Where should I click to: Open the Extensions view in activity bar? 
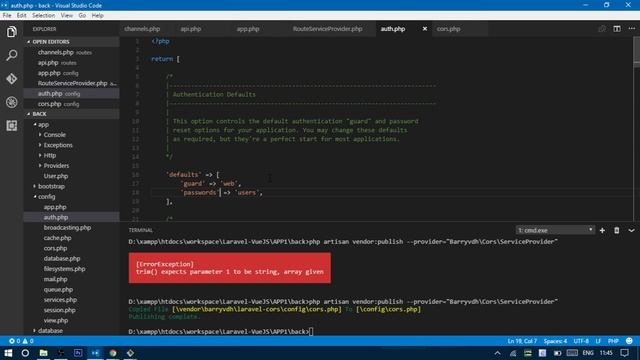click(x=11, y=126)
